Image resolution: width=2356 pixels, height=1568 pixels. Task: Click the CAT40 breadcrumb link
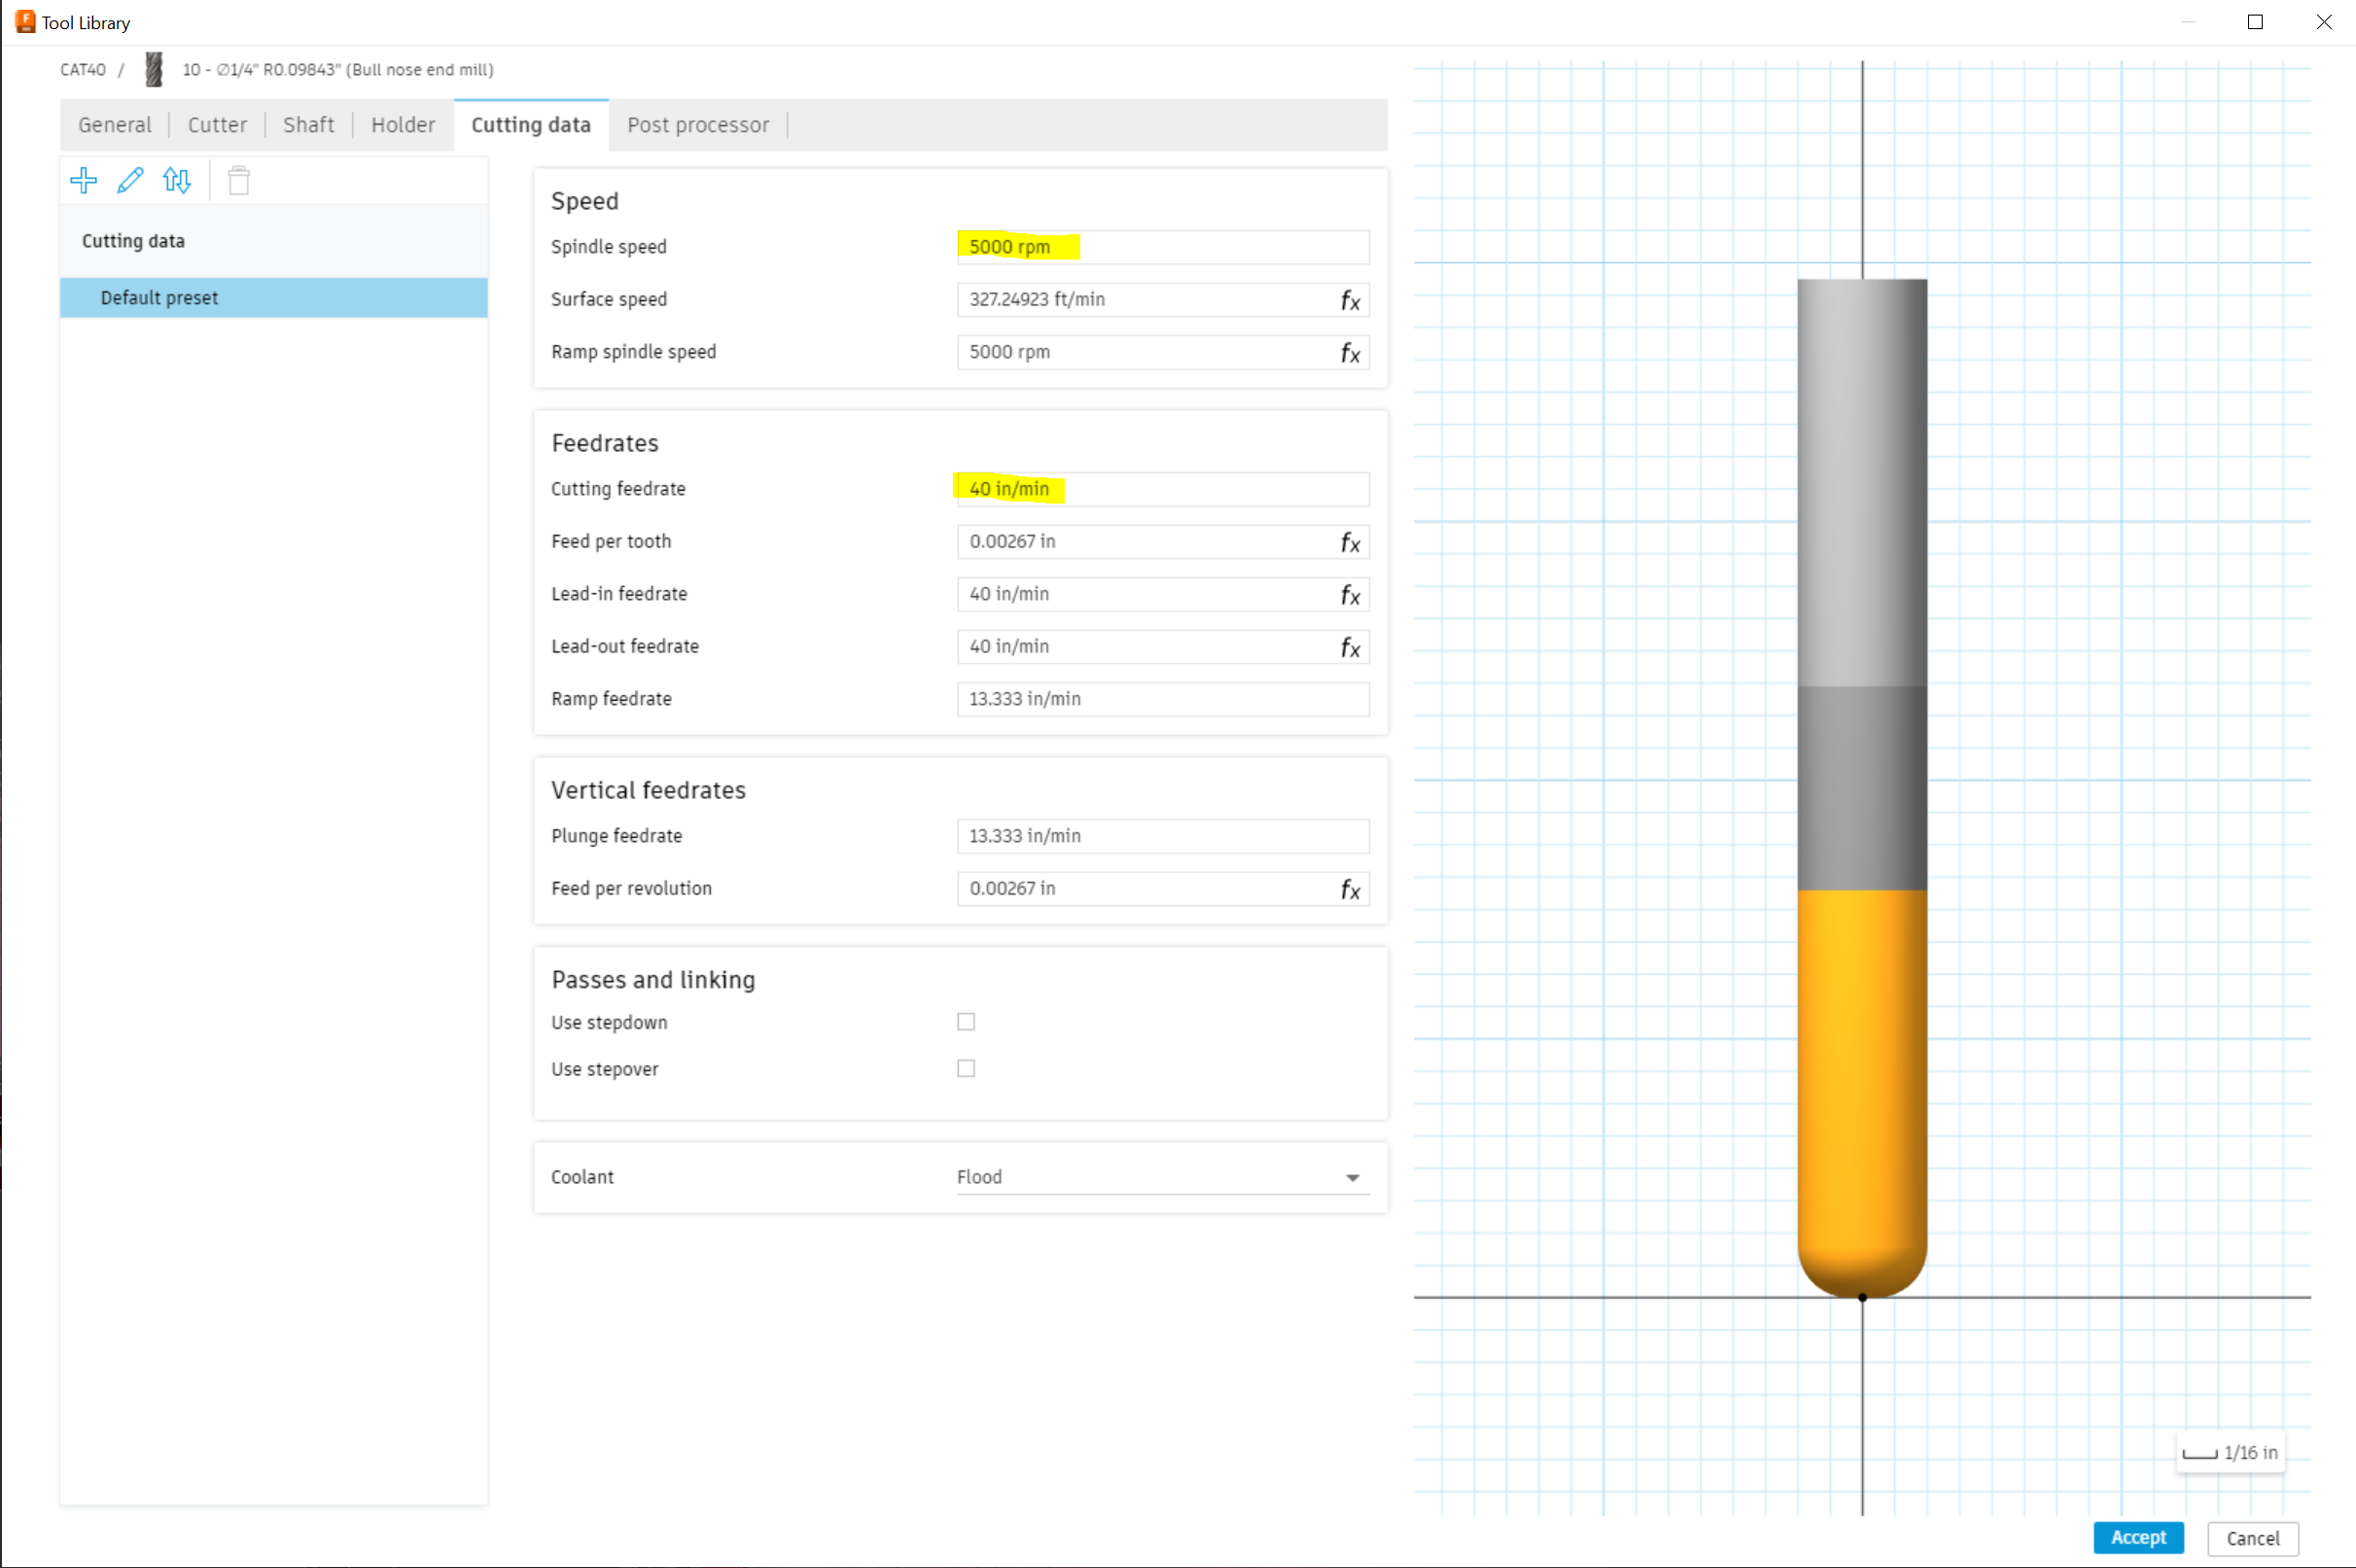[x=83, y=69]
